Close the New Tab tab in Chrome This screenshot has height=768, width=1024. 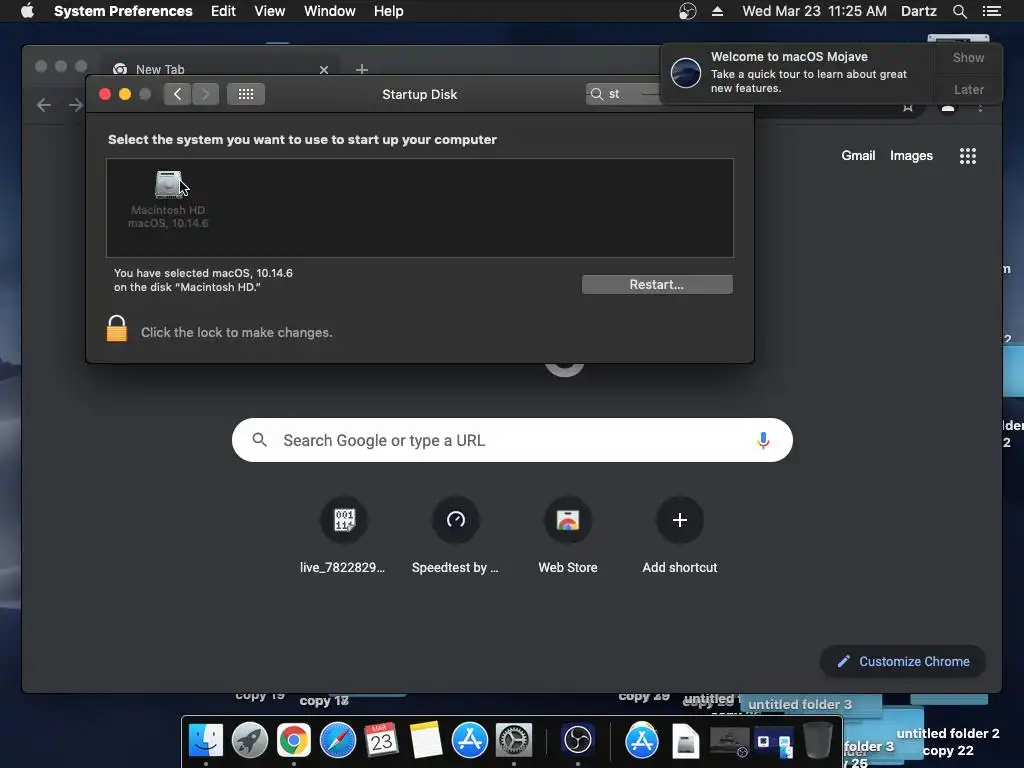pos(323,69)
